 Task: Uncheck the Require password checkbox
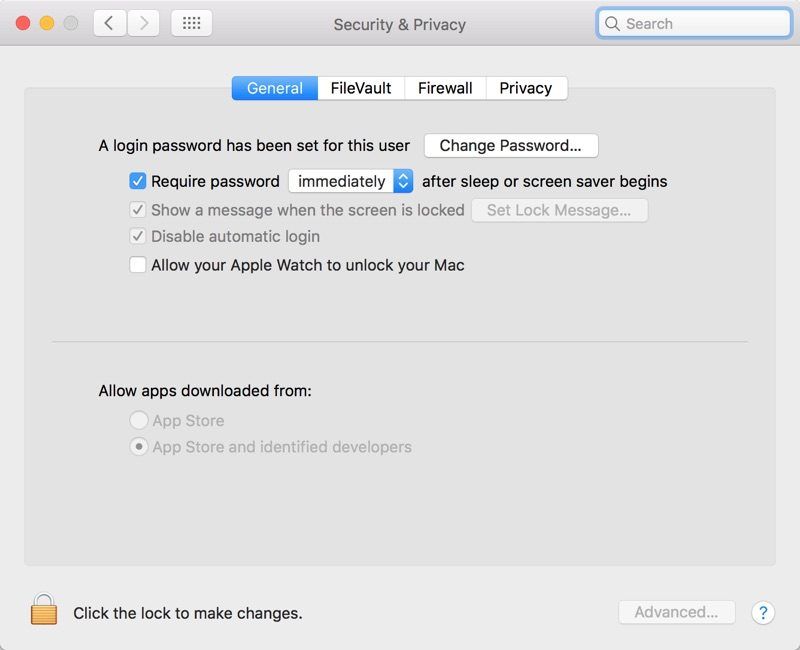point(138,181)
